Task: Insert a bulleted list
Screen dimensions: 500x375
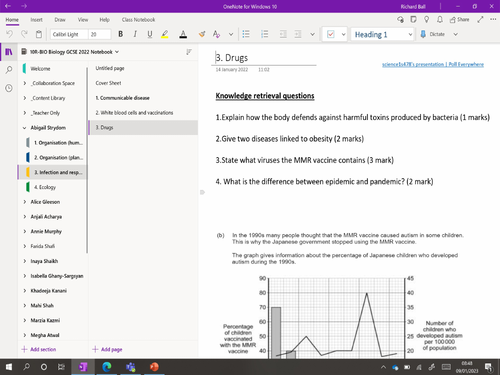Action: (246, 34)
